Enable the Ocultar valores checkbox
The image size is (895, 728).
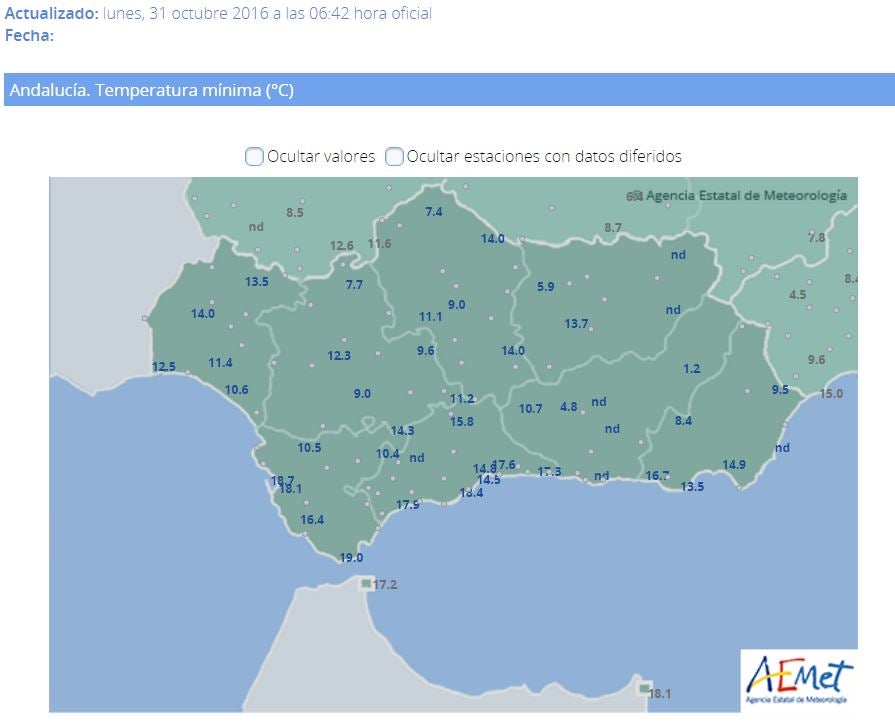(x=255, y=156)
